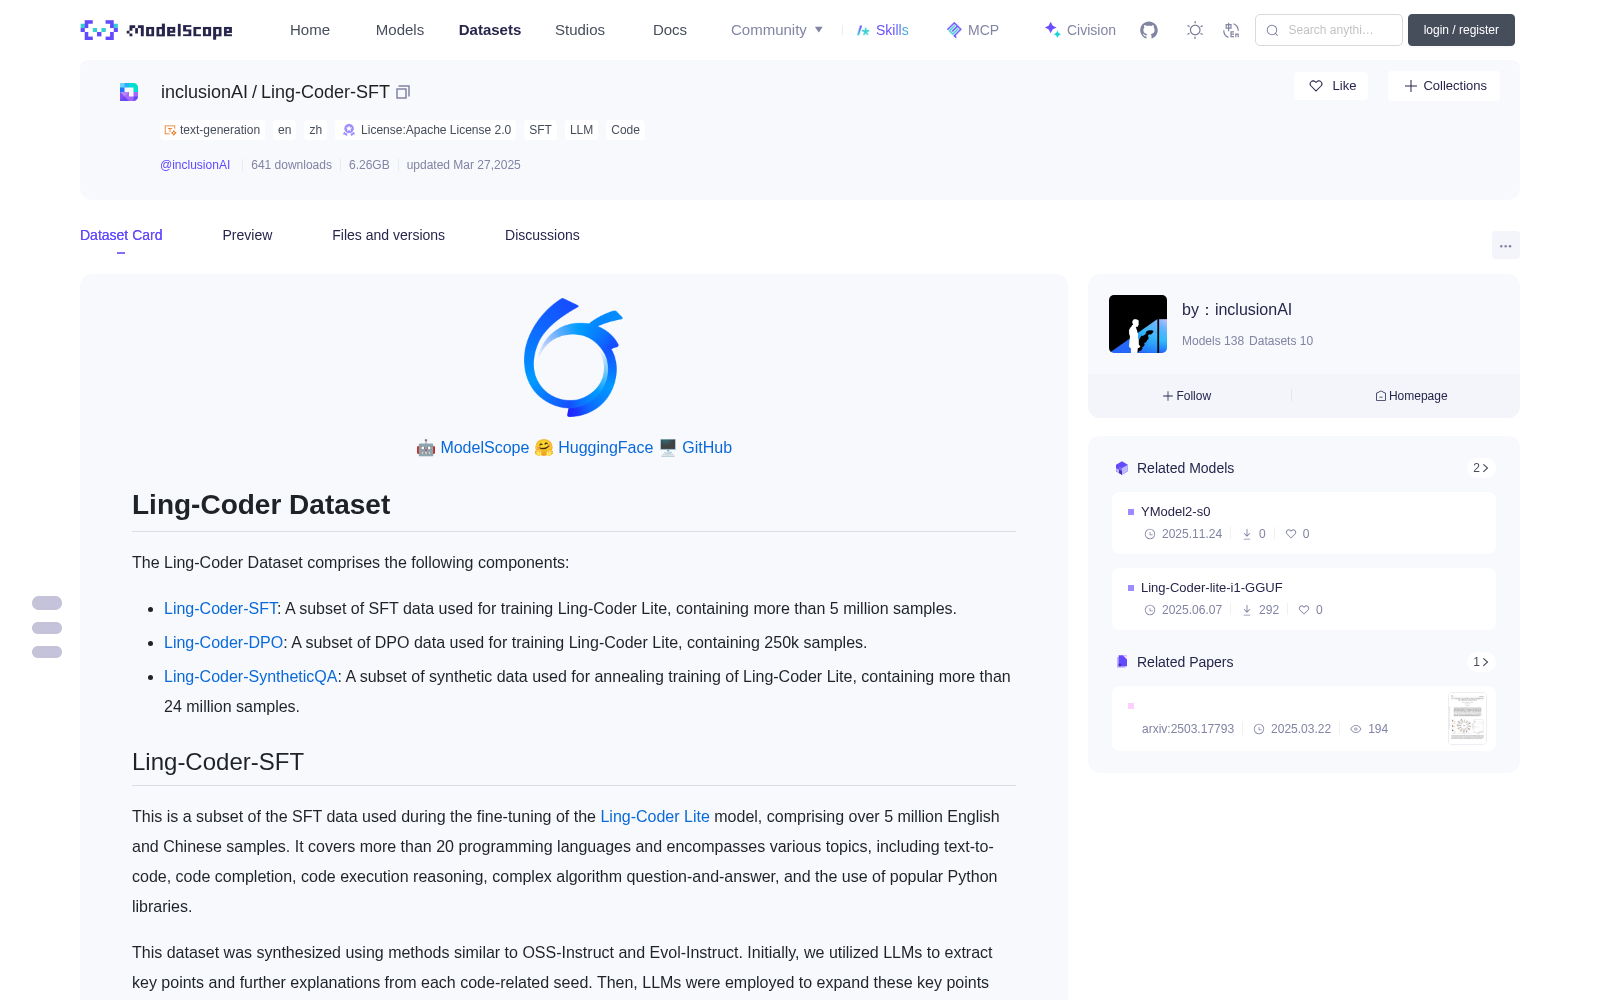The height and width of the screenshot is (1000, 1600).
Task: Switch to the Discussions tab
Action: (x=542, y=235)
